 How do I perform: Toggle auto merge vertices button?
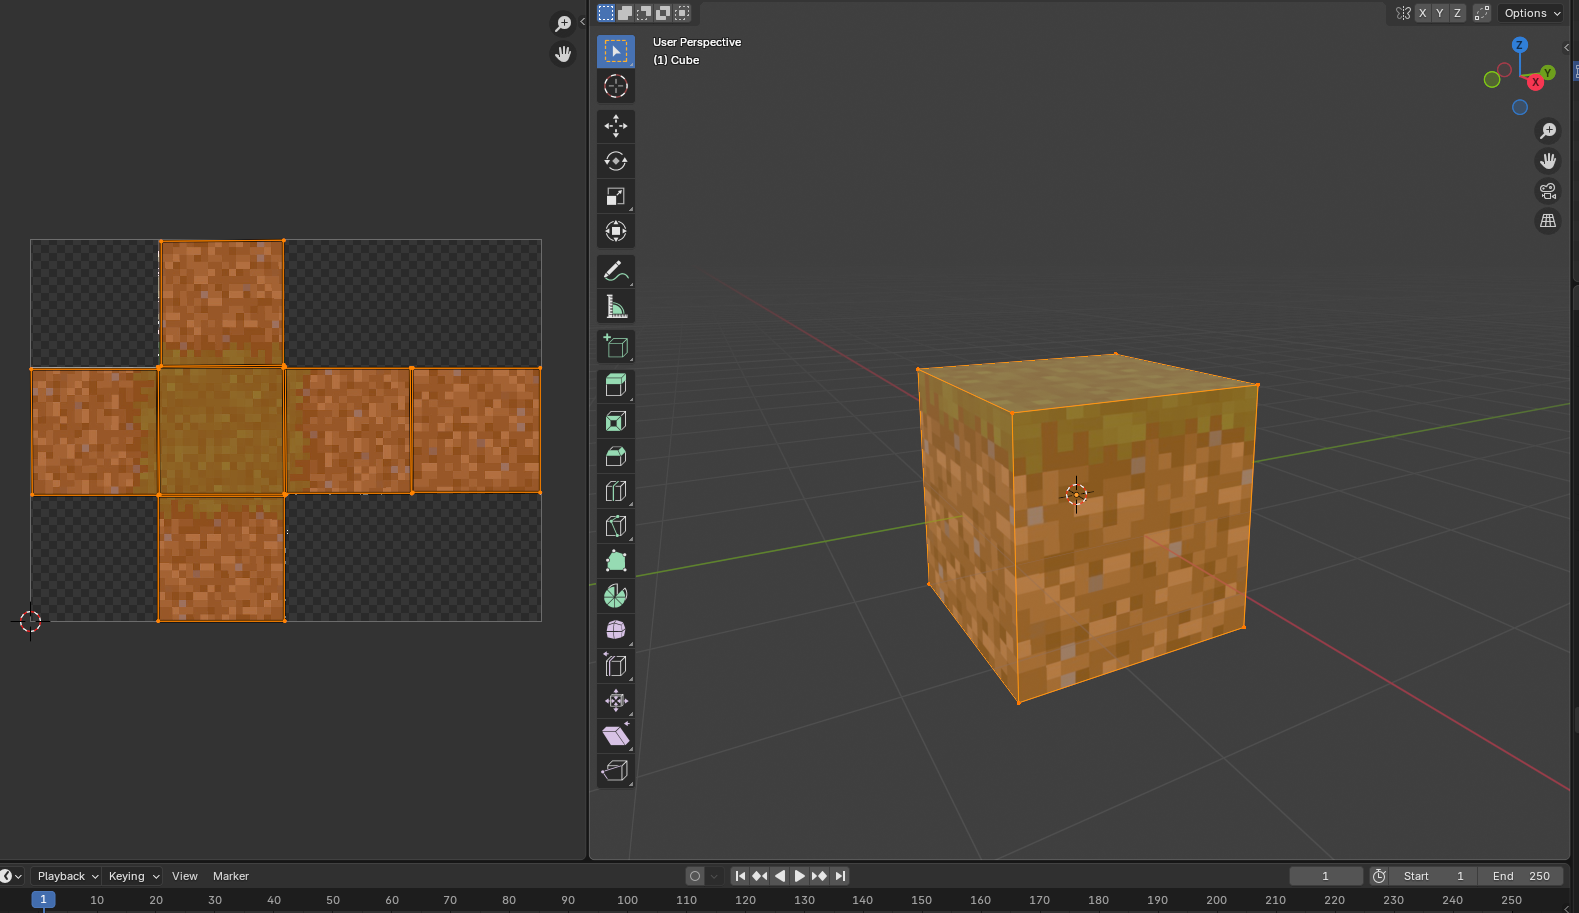[x=1482, y=13]
